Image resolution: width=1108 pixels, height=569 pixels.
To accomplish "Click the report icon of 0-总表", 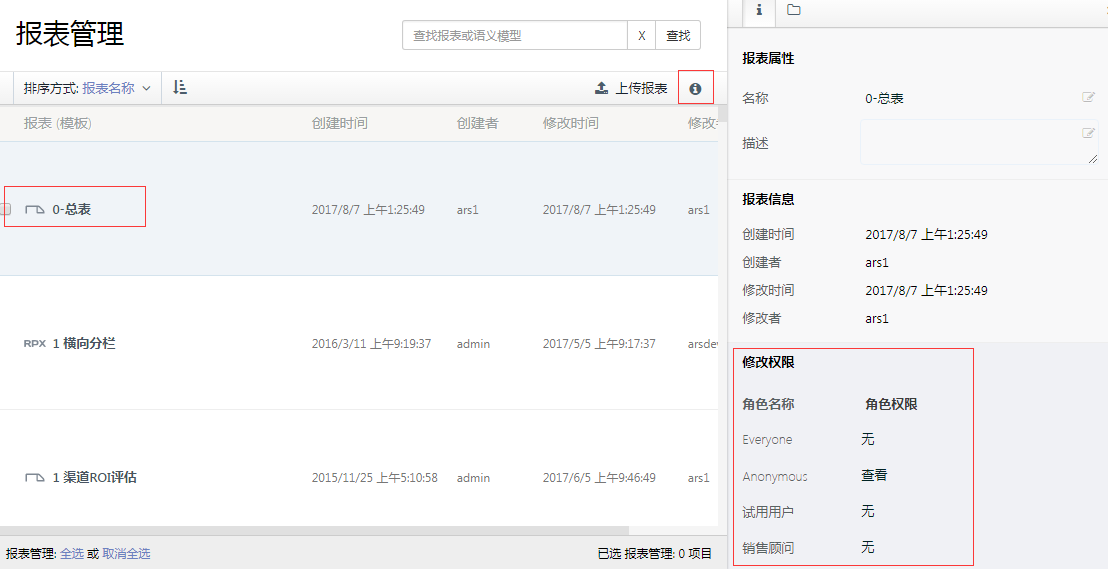I will pos(35,209).
